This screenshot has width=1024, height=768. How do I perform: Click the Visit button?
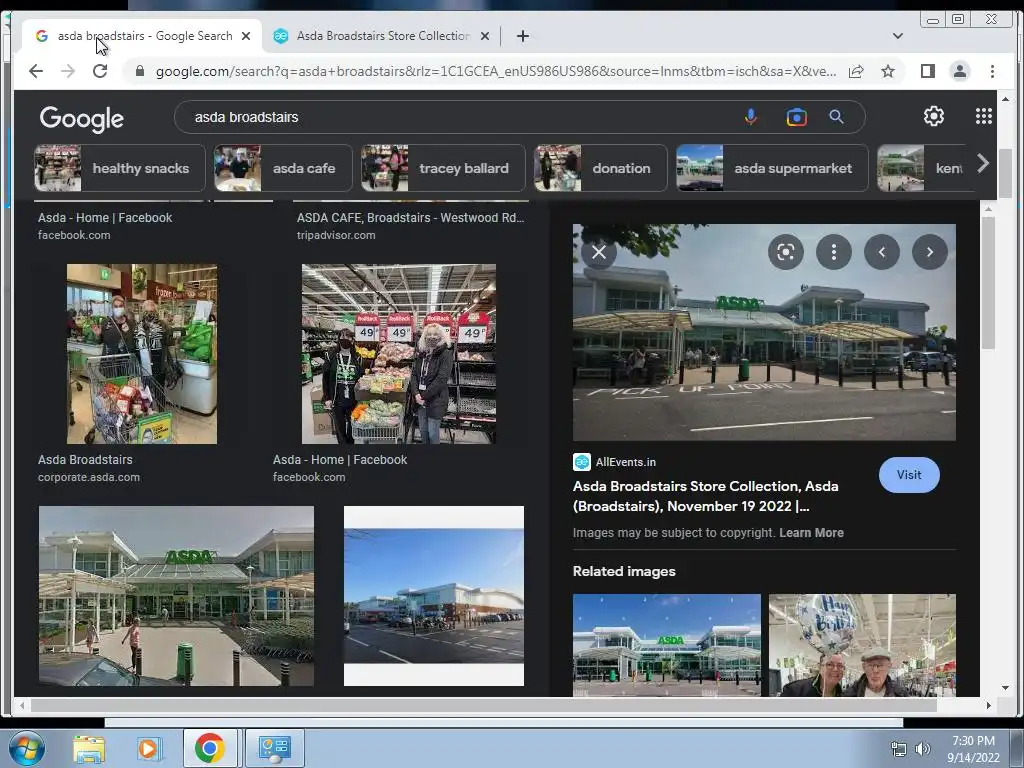[x=909, y=475]
